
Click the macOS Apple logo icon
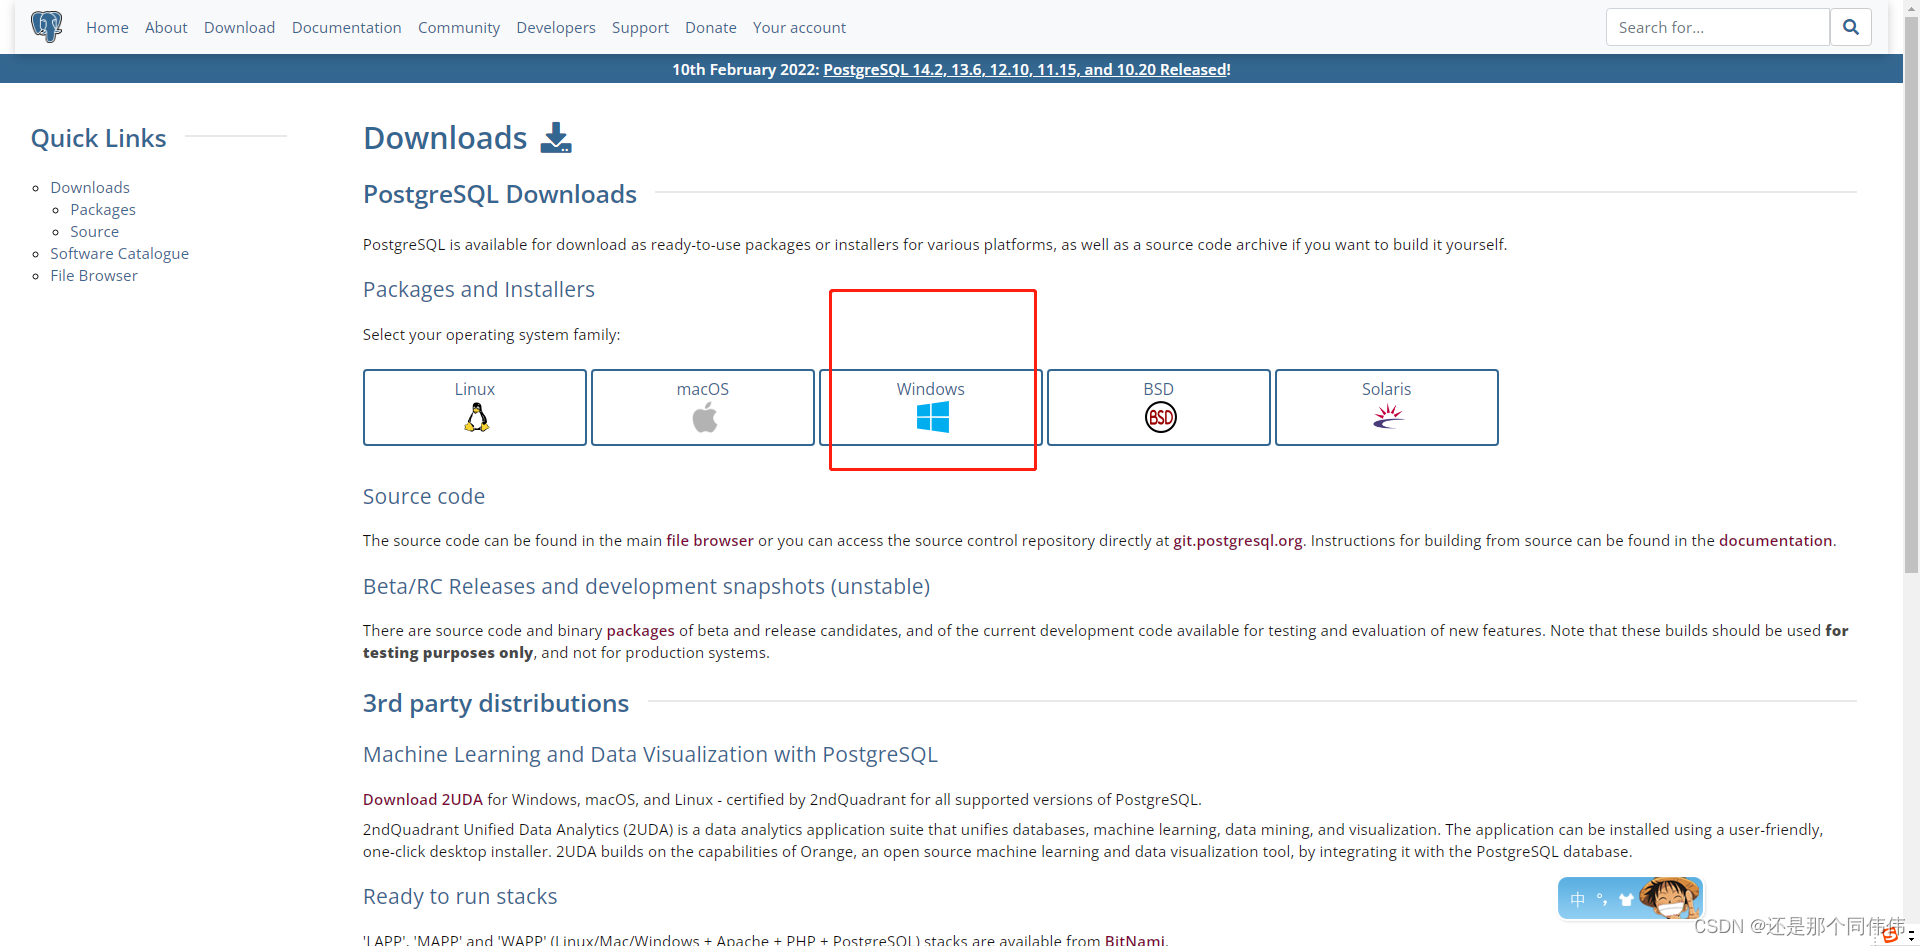point(704,417)
